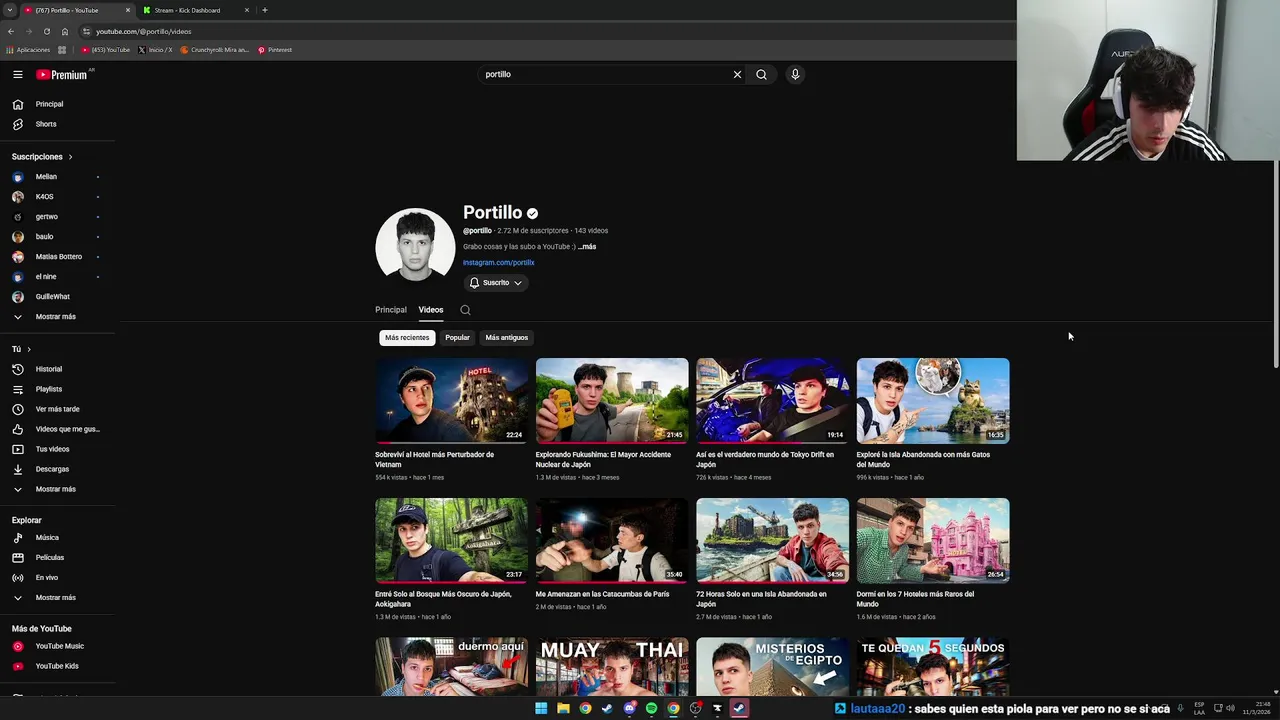Open Isla Abandonada con Gatos thumbnail
The width and height of the screenshot is (1280, 720).
coord(933,400)
